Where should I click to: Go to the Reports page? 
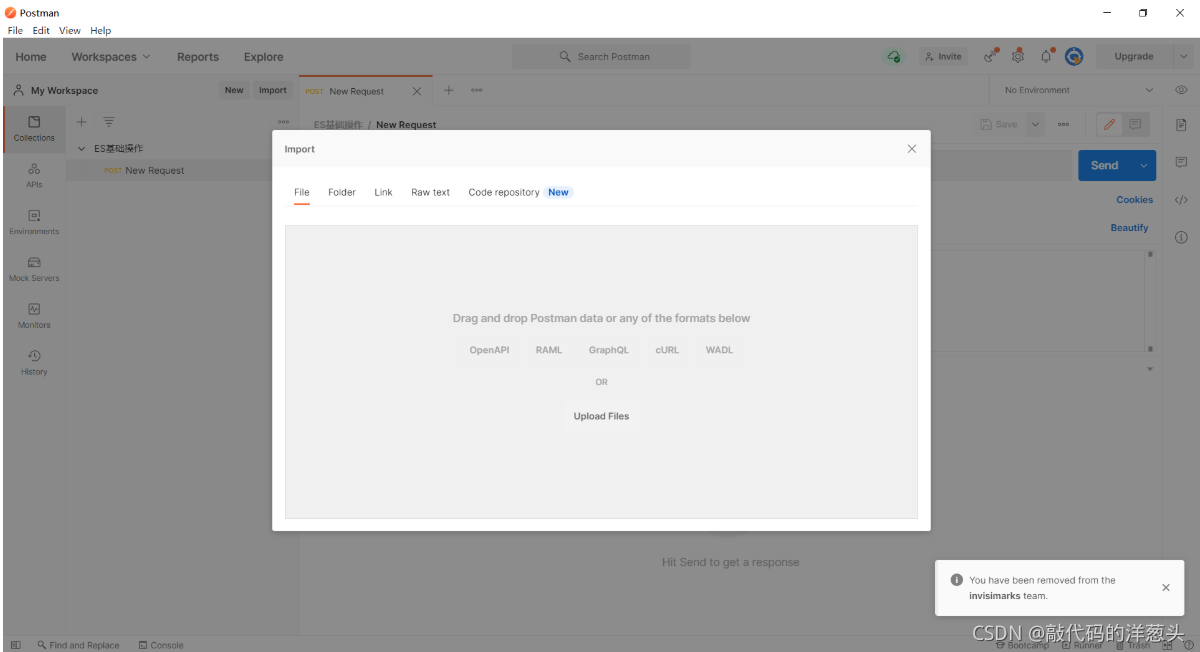tap(198, 57)
